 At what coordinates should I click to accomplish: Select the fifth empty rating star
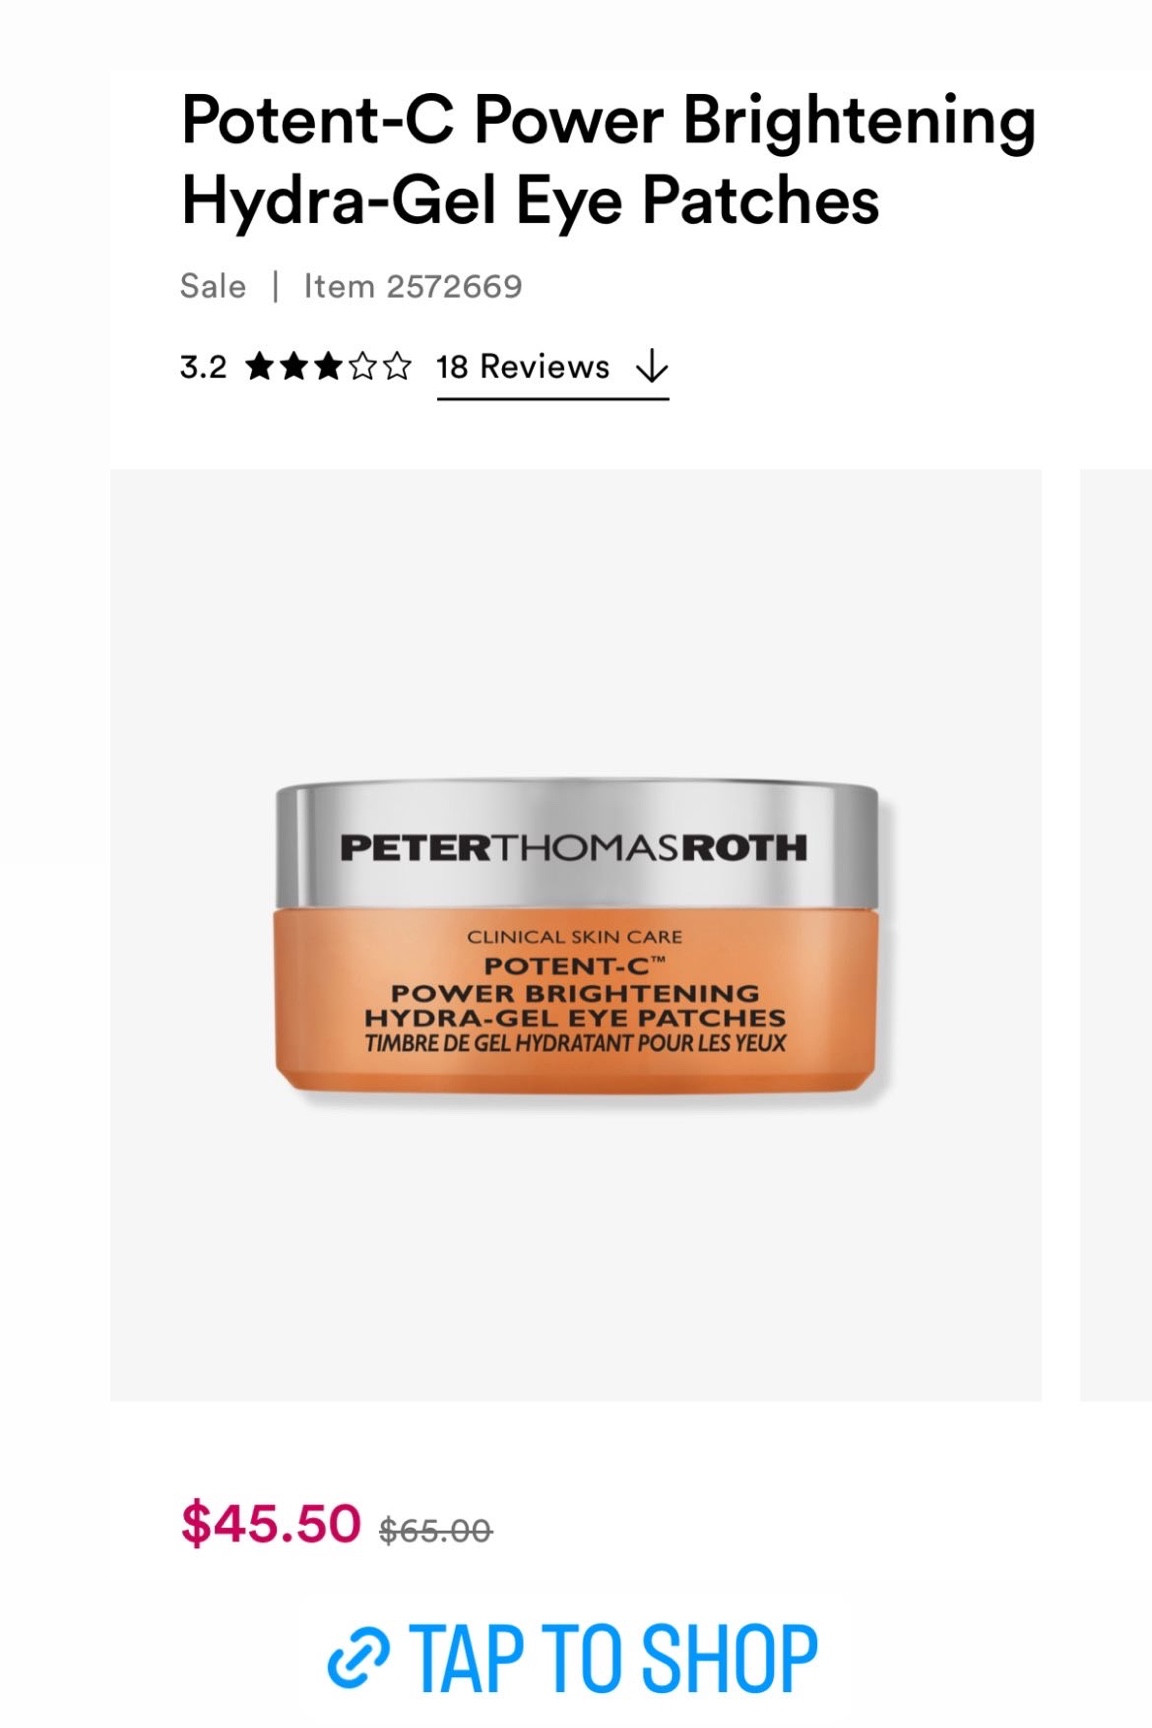[397, 367]
